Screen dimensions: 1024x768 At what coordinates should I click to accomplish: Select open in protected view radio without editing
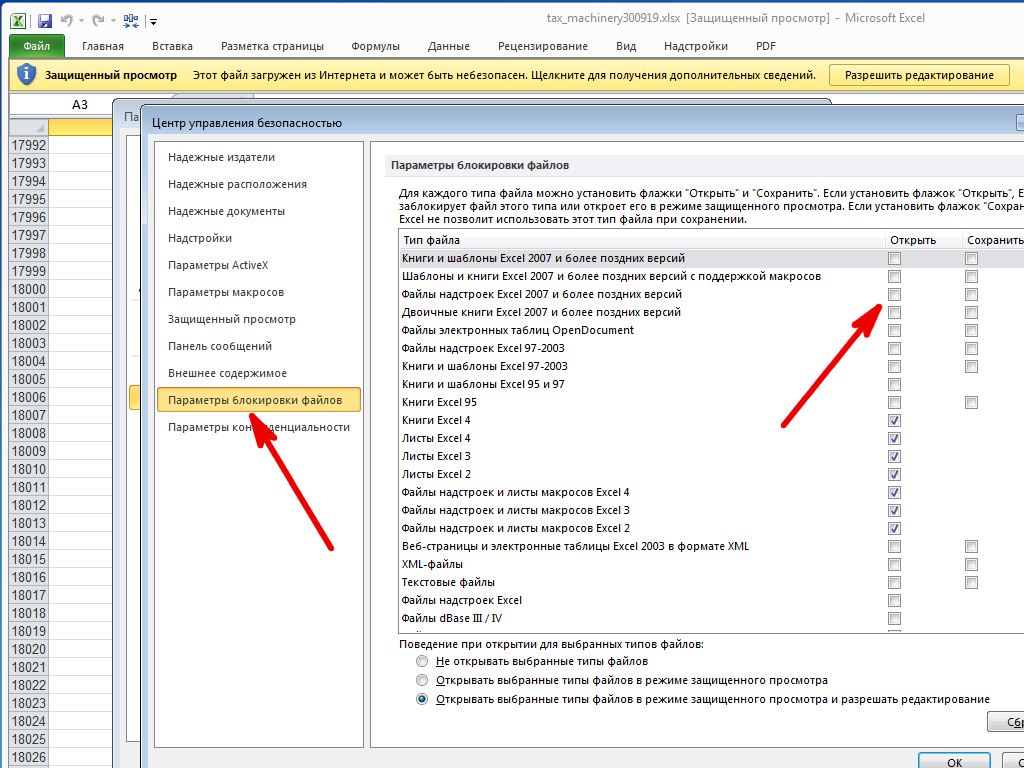click(423, 680)
